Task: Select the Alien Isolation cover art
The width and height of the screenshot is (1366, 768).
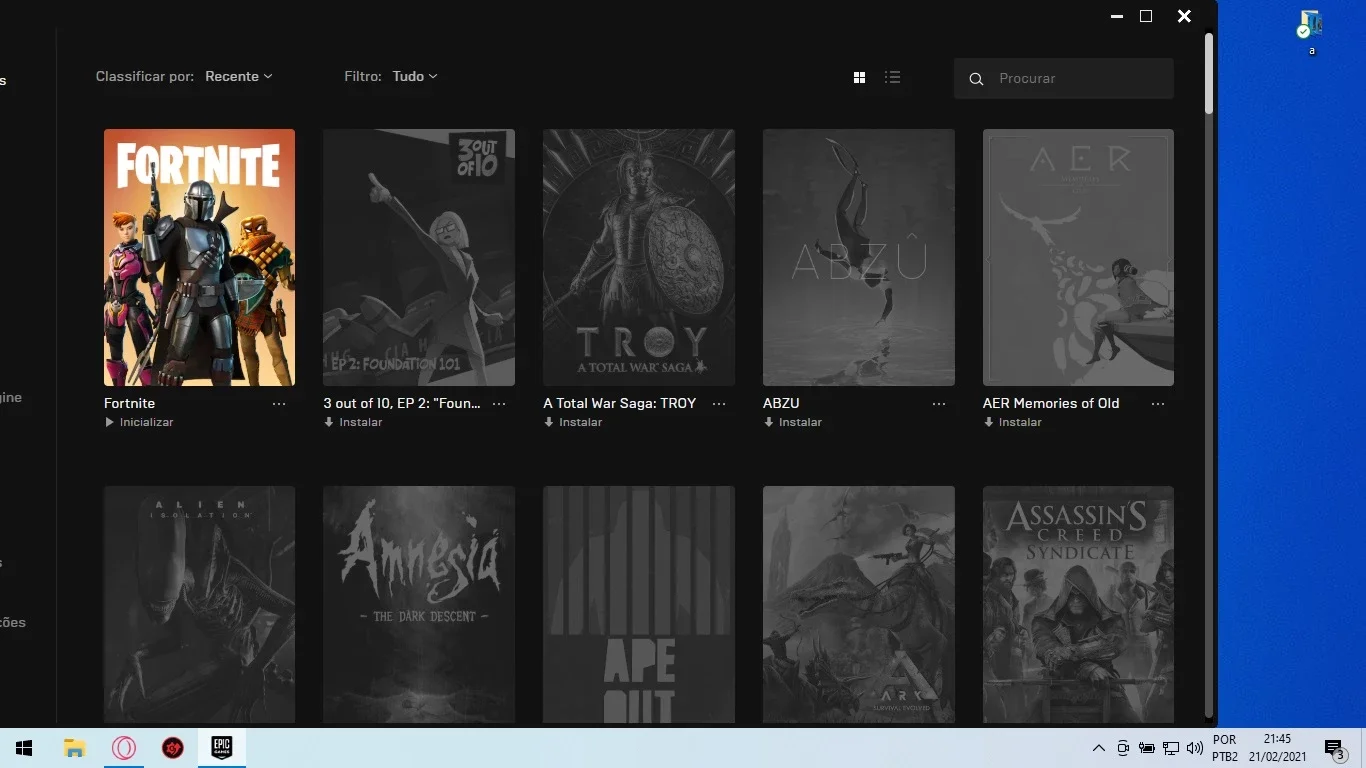Action: [x=199, y=604]
